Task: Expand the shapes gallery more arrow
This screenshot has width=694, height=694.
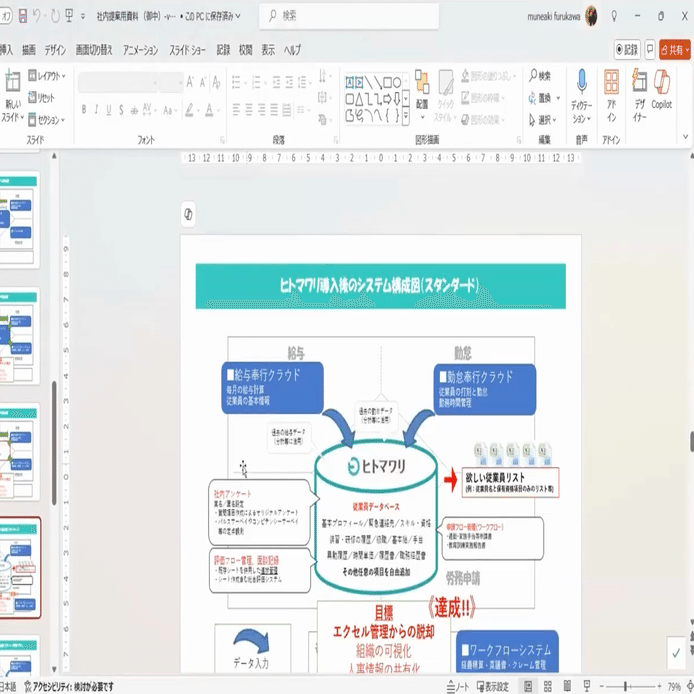Action: (x=406, y=116)
